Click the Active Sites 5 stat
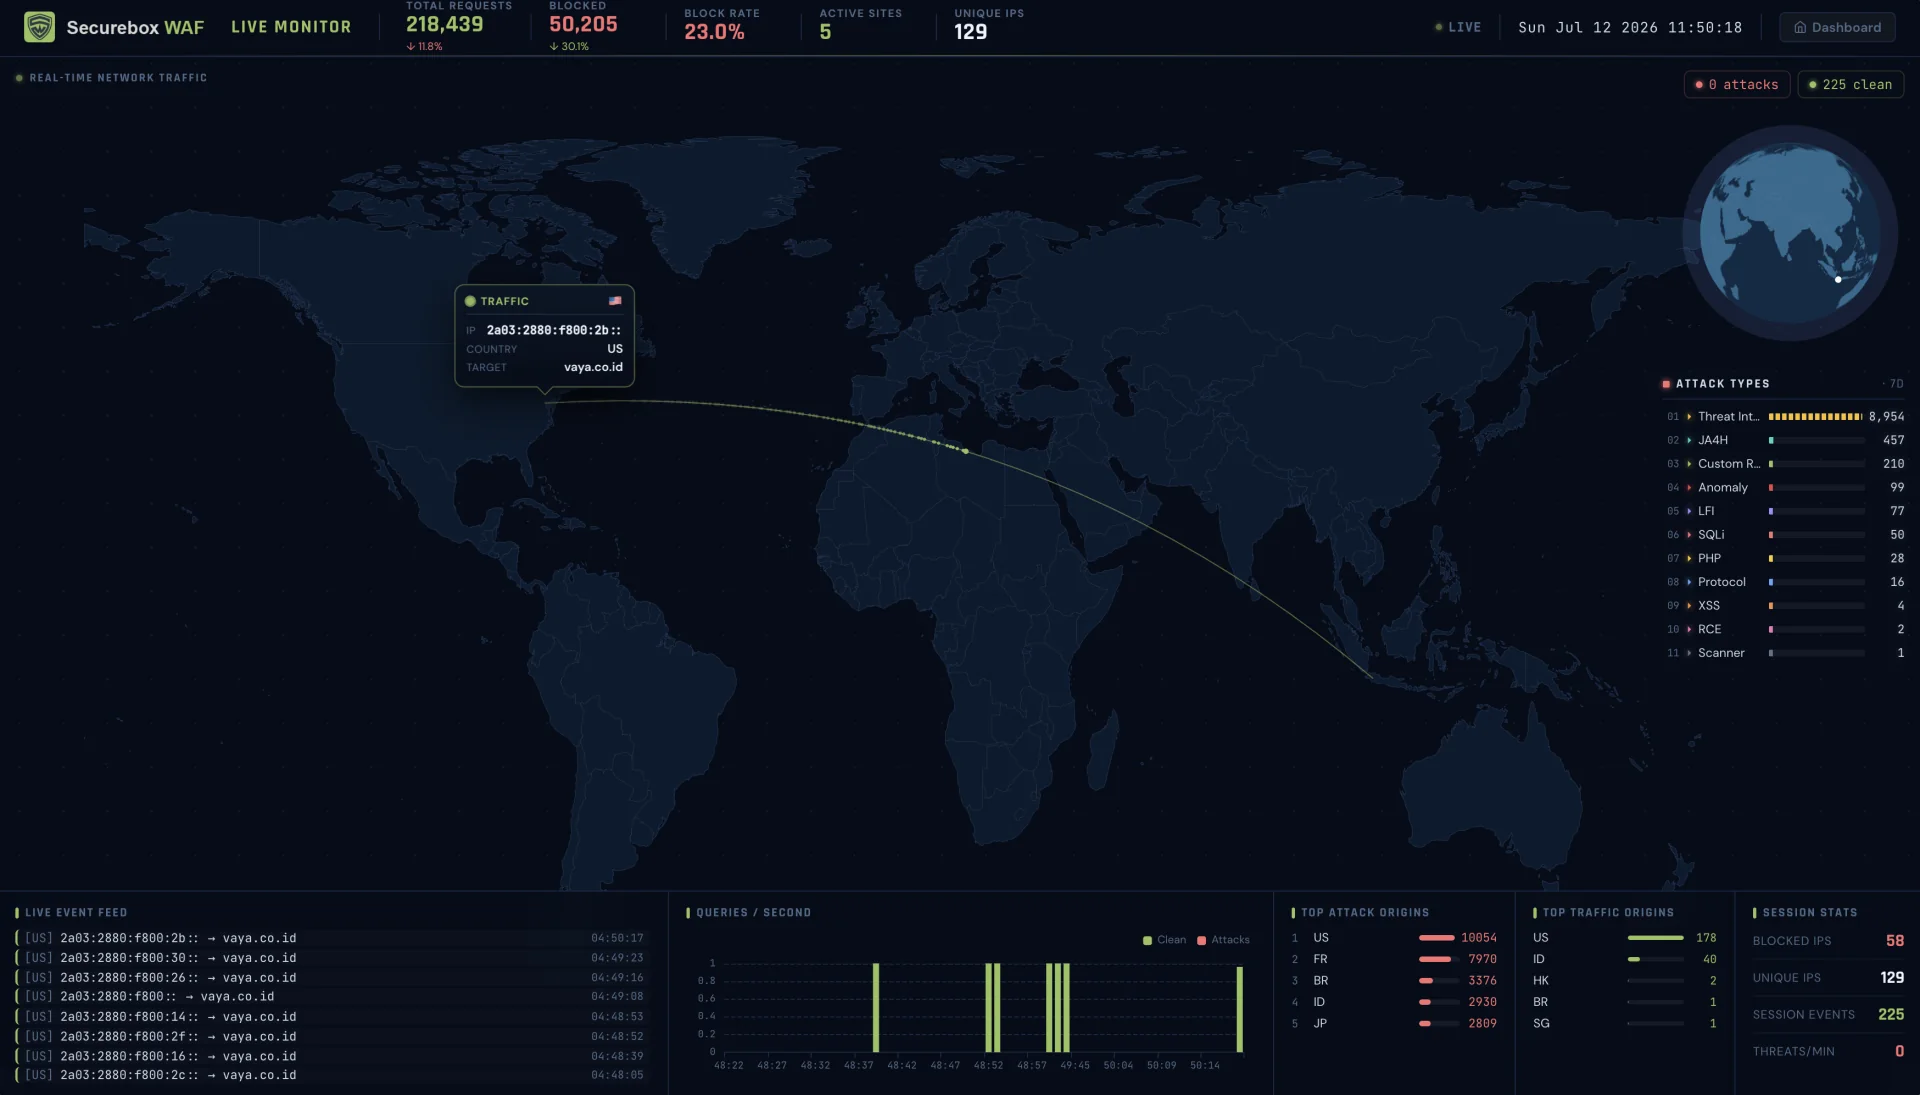 [x=860, y=25]
